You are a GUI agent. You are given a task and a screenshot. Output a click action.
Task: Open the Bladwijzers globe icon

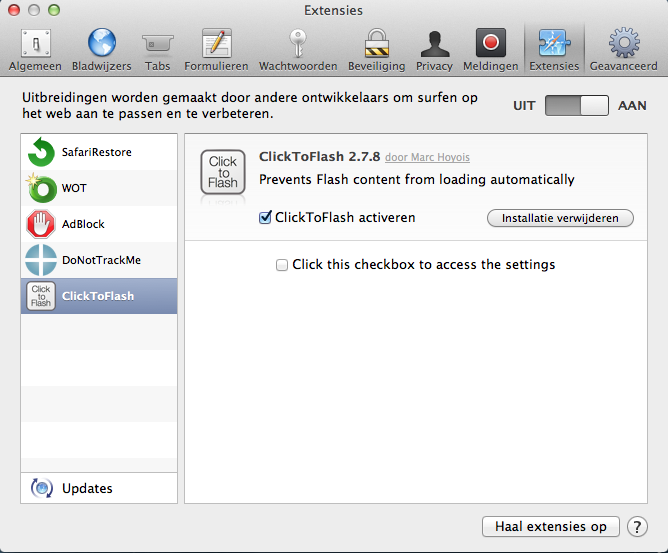102,43
